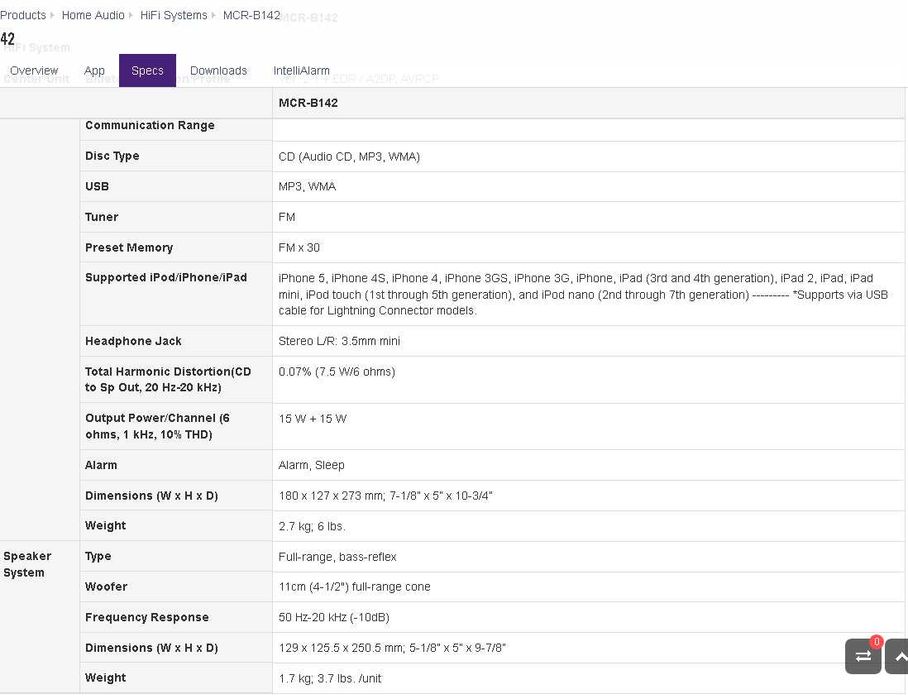This screenshot has height=700, width=908.
Task: Click the MCR-B142 breadcrumb link
Action: (251, 15)
